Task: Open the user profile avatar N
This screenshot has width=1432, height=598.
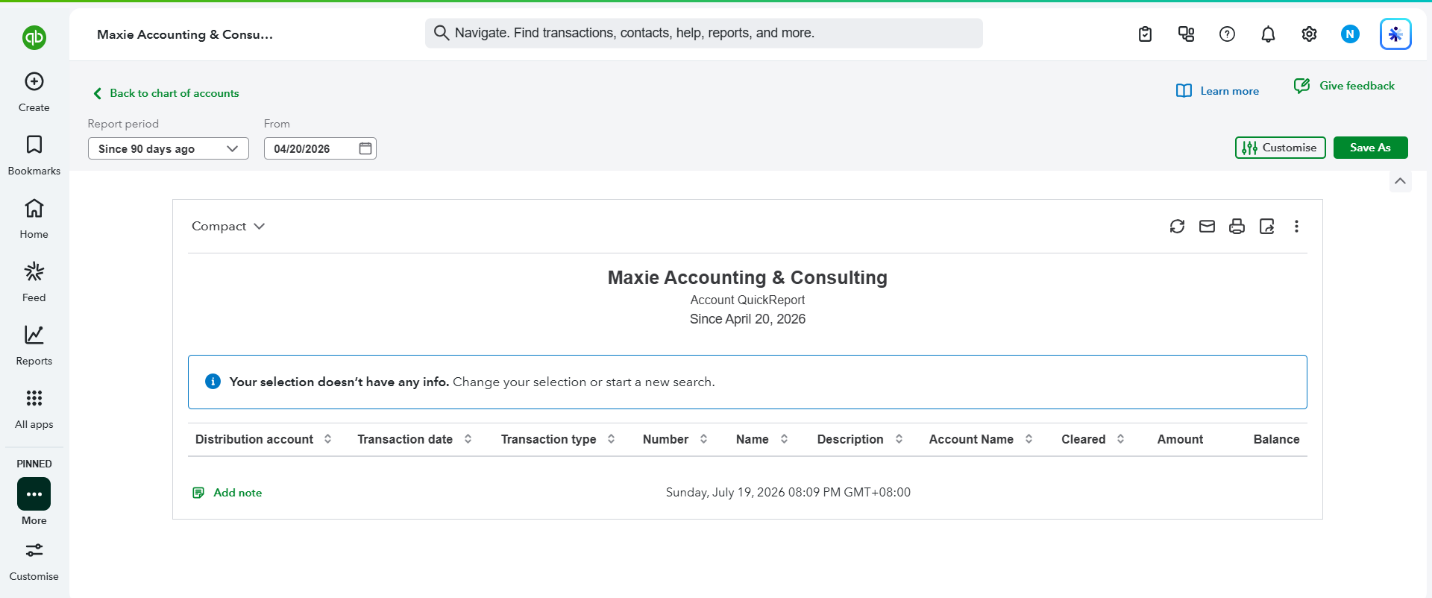Action: click(1350, 34)
